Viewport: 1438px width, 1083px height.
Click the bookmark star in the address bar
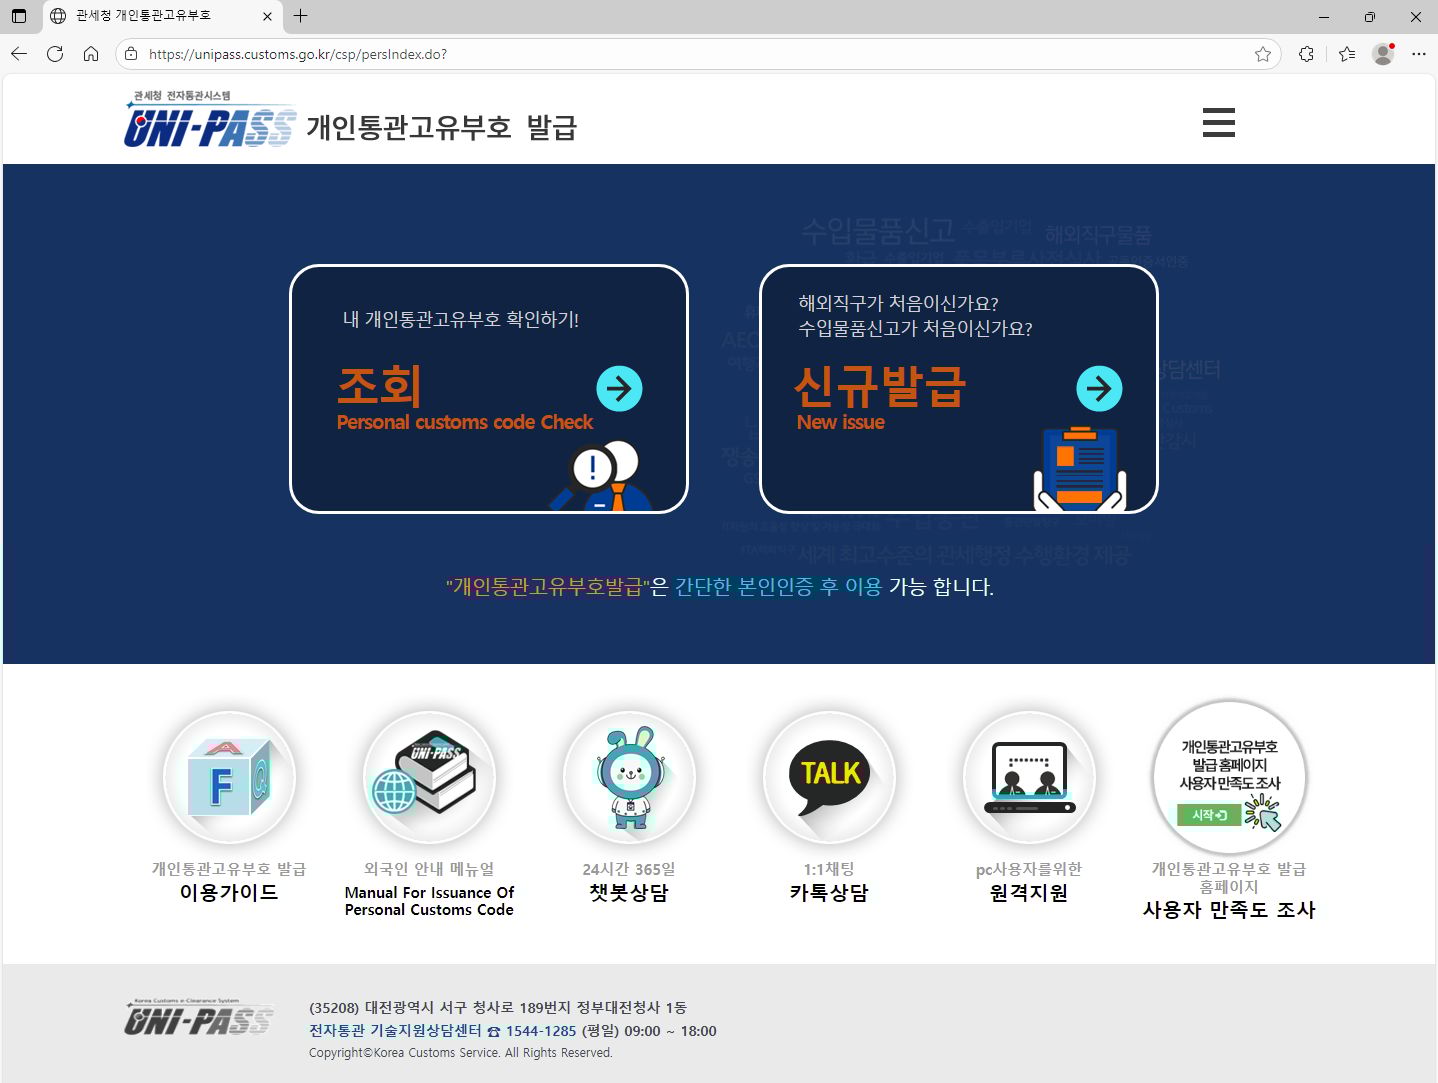pyautogui.click(x=1263, y=54)
